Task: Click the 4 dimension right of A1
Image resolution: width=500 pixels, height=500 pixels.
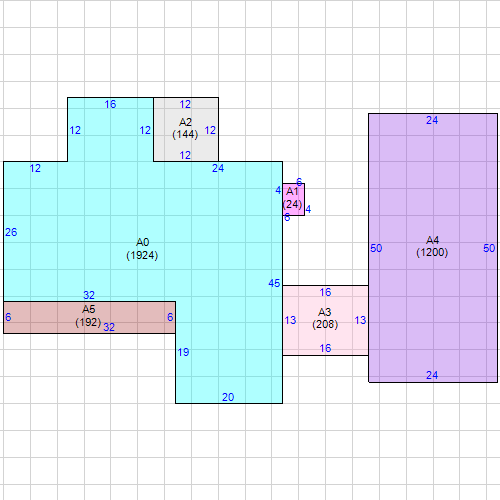Action: point(308,209)
